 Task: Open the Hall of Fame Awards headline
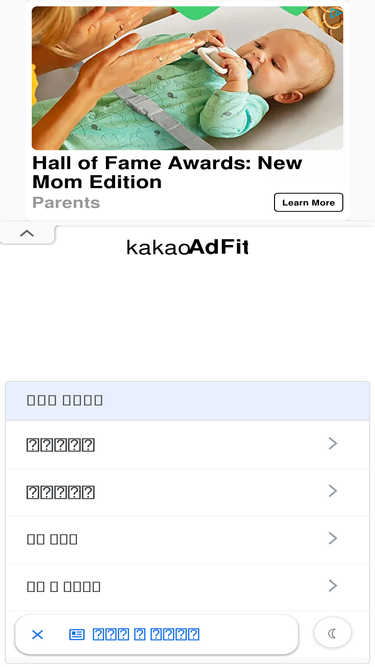click(167, 172)
